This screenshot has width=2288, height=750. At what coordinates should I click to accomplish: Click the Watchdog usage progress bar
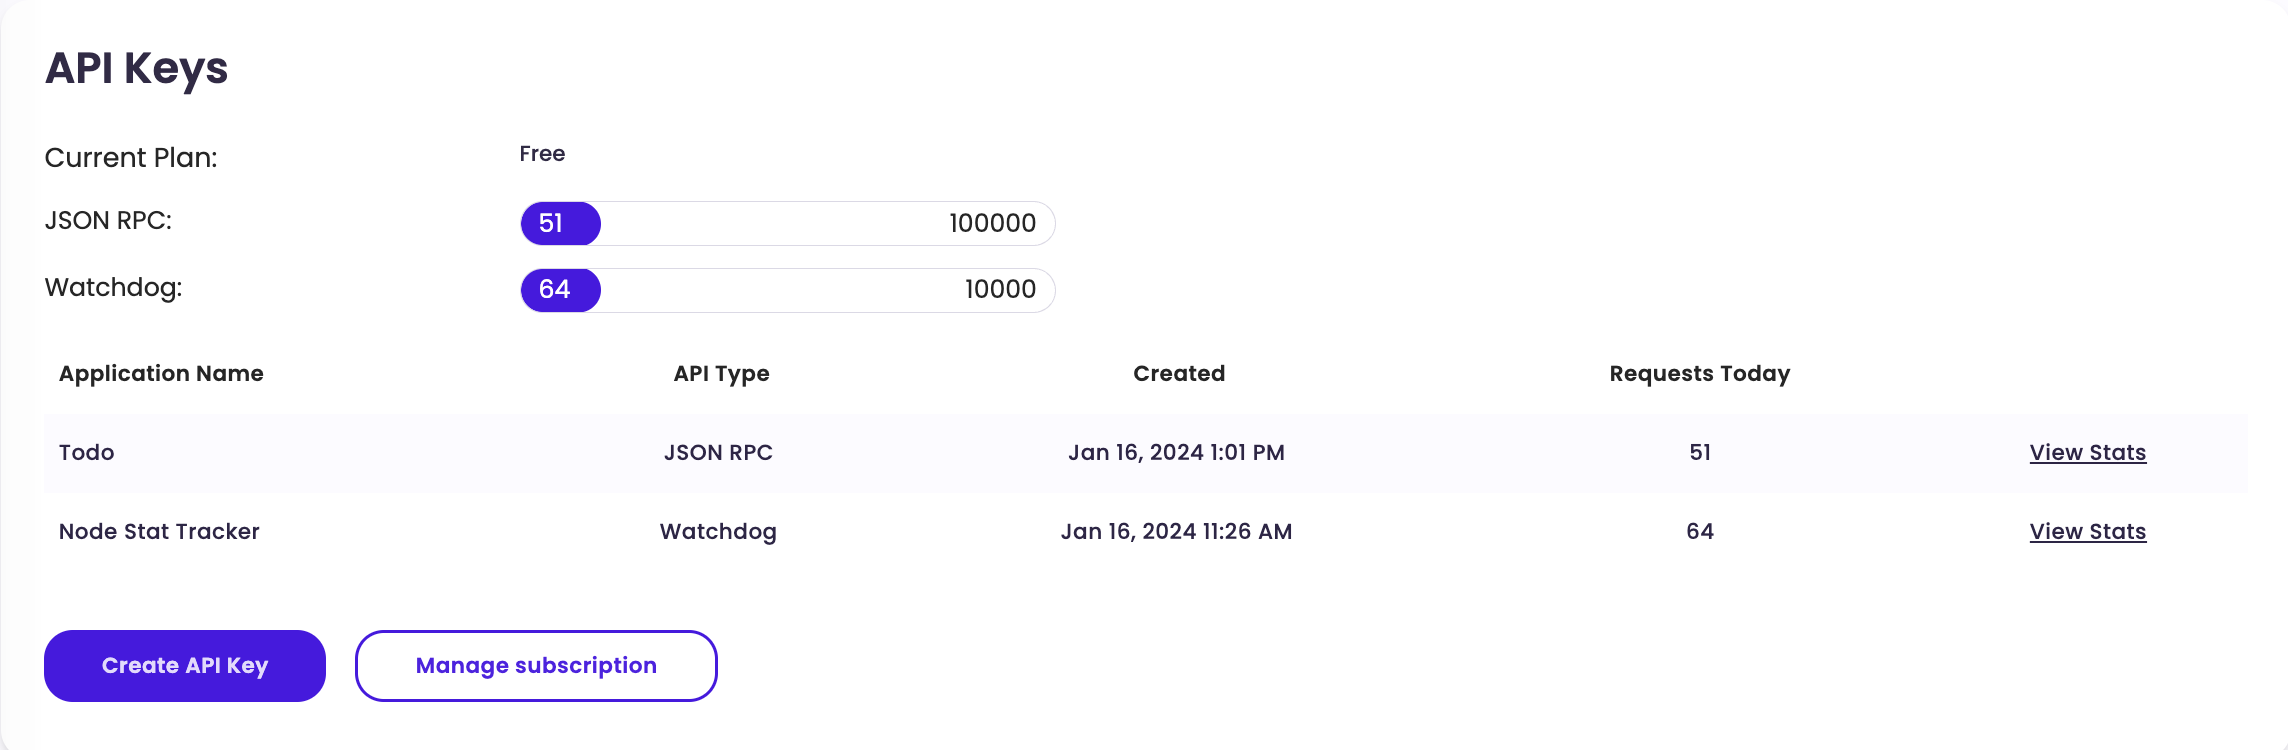(x=787, y=290)
